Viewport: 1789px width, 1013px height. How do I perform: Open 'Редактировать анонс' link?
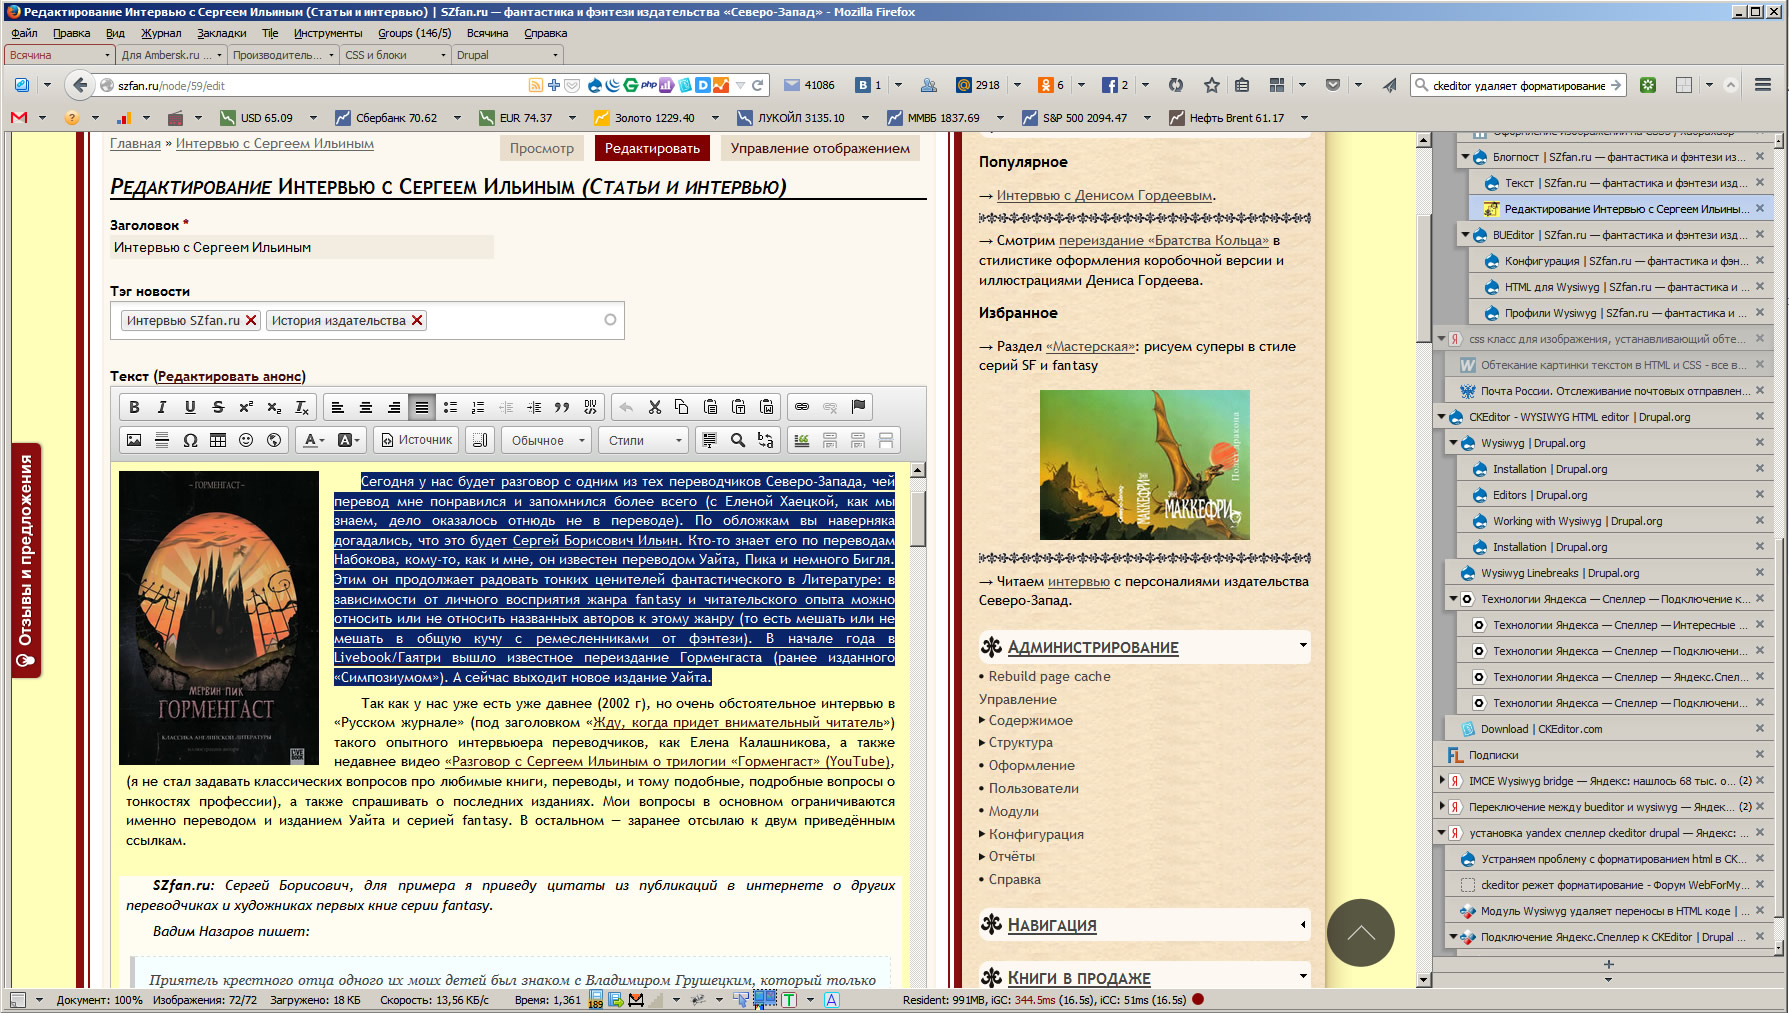pos(230,376)
